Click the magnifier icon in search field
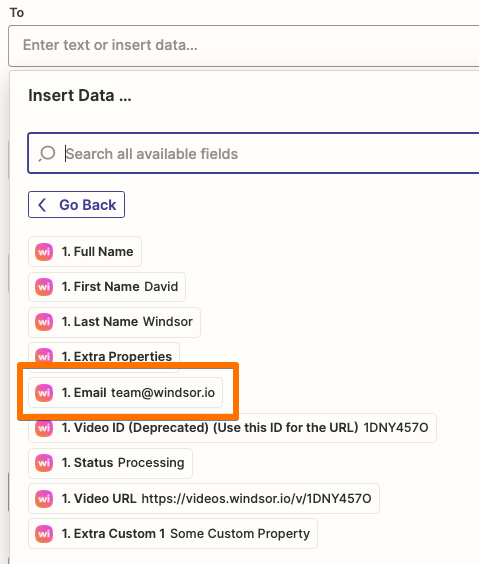Screen dimensions: 479x564 pos(47,154)
